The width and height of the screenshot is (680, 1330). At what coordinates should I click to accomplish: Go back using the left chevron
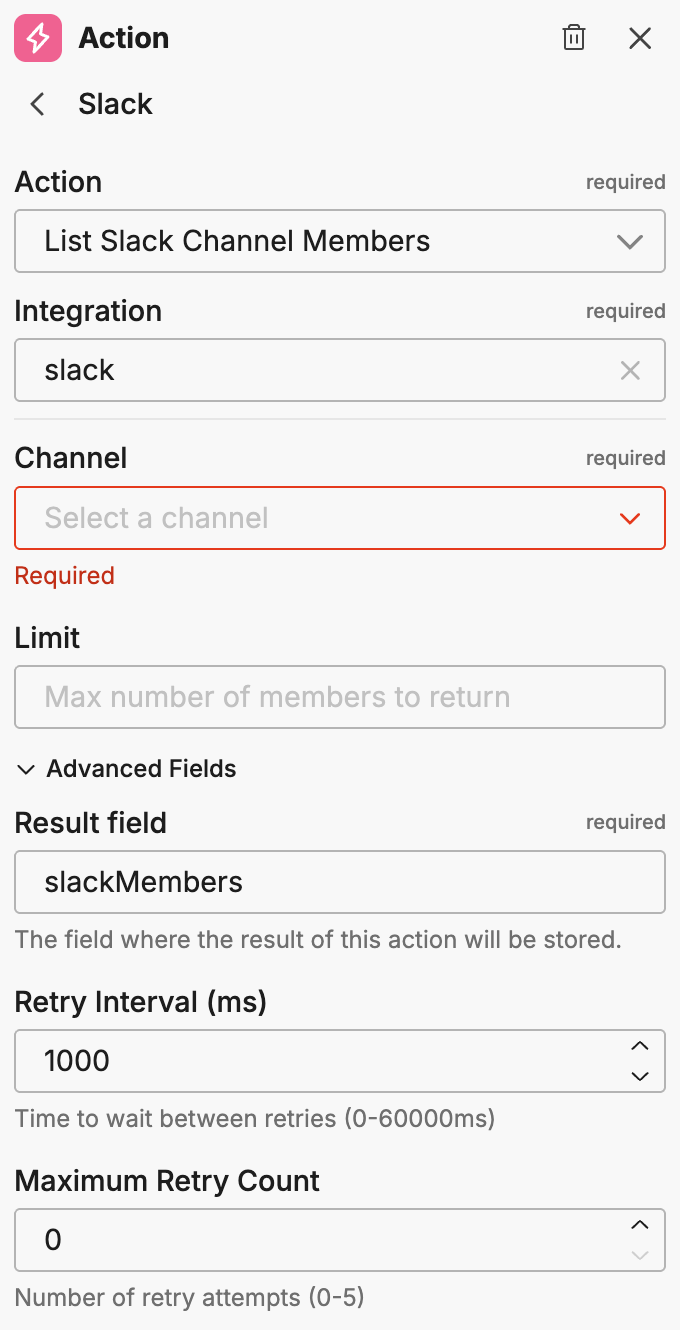38,104
